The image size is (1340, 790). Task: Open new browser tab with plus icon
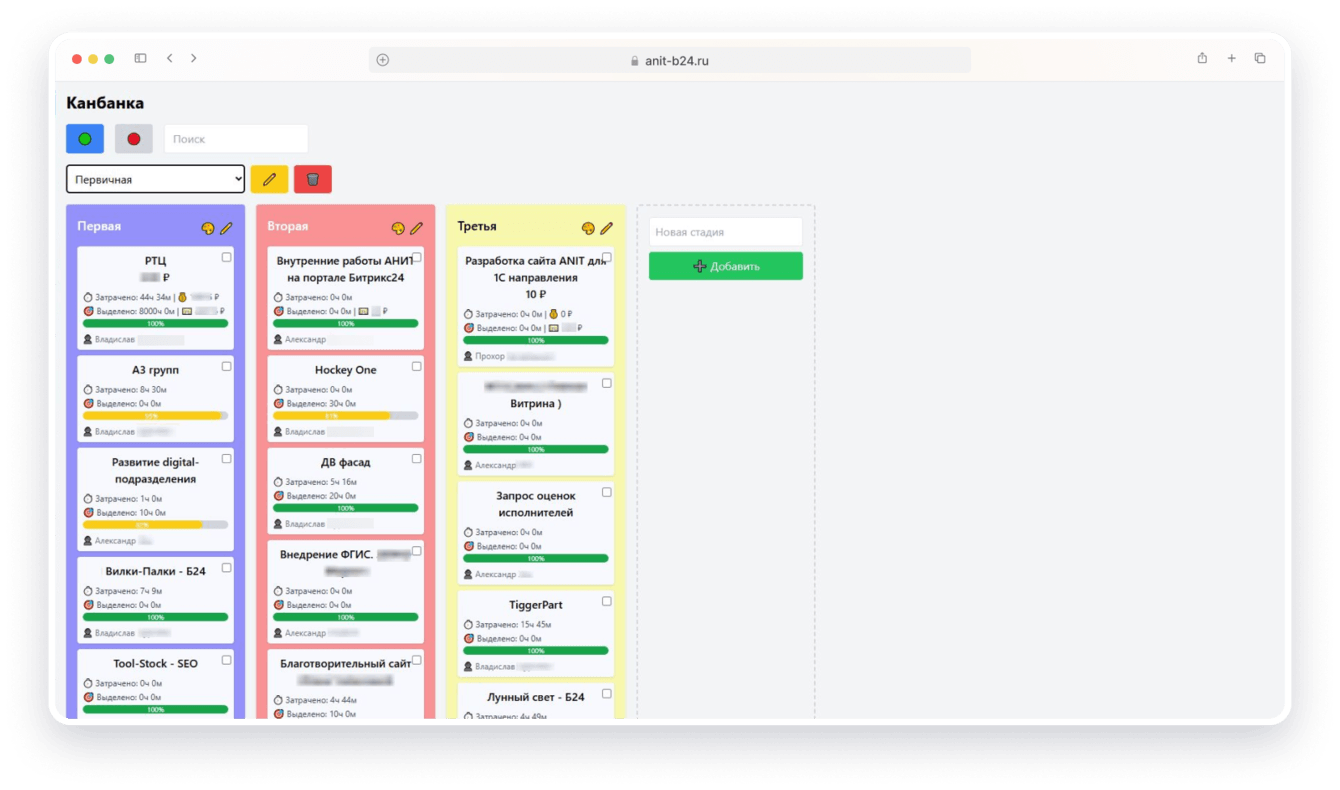1231,59
